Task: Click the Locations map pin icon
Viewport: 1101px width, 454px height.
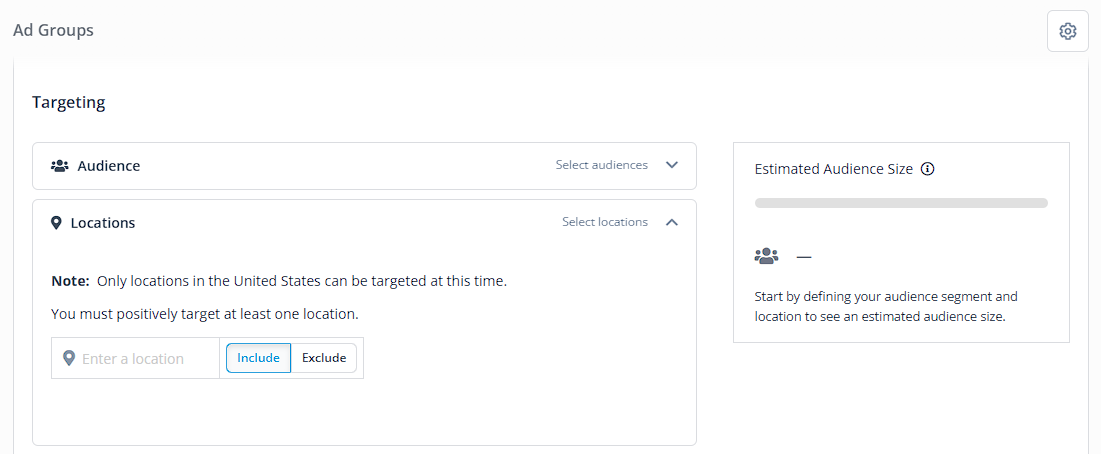Action: 57,223
